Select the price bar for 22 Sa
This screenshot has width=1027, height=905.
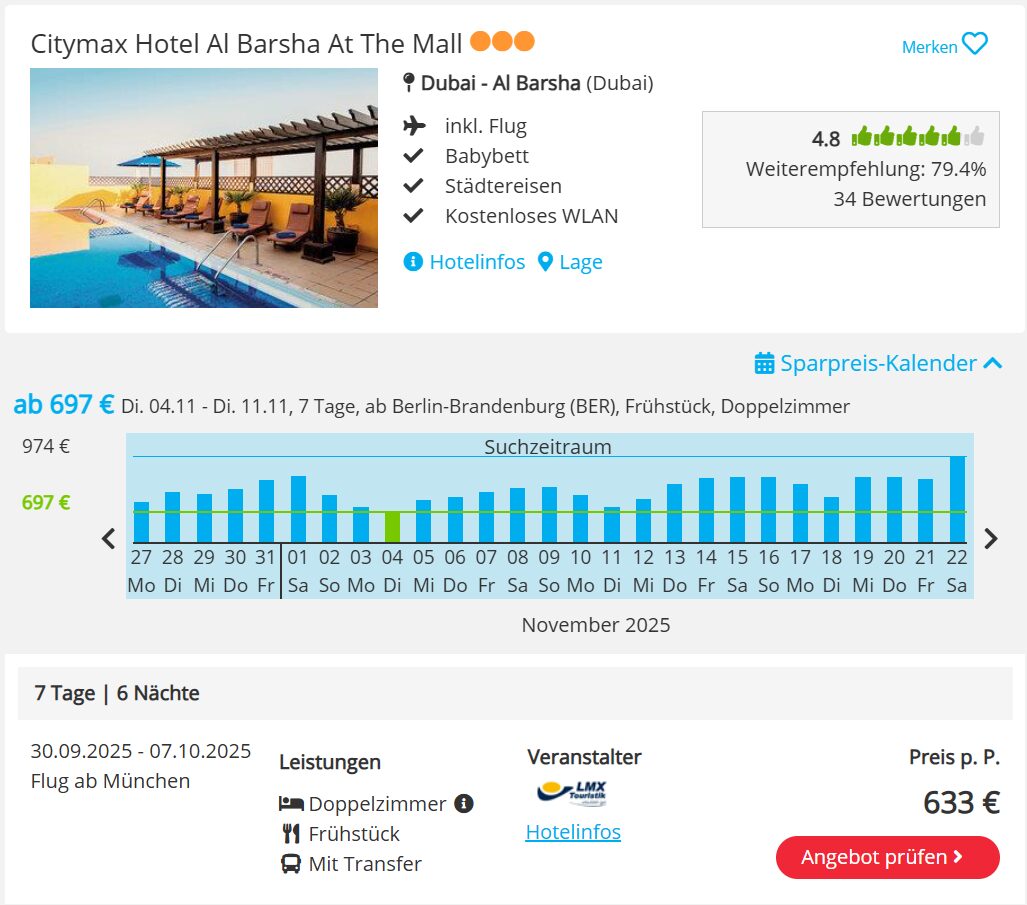point(957,500)
